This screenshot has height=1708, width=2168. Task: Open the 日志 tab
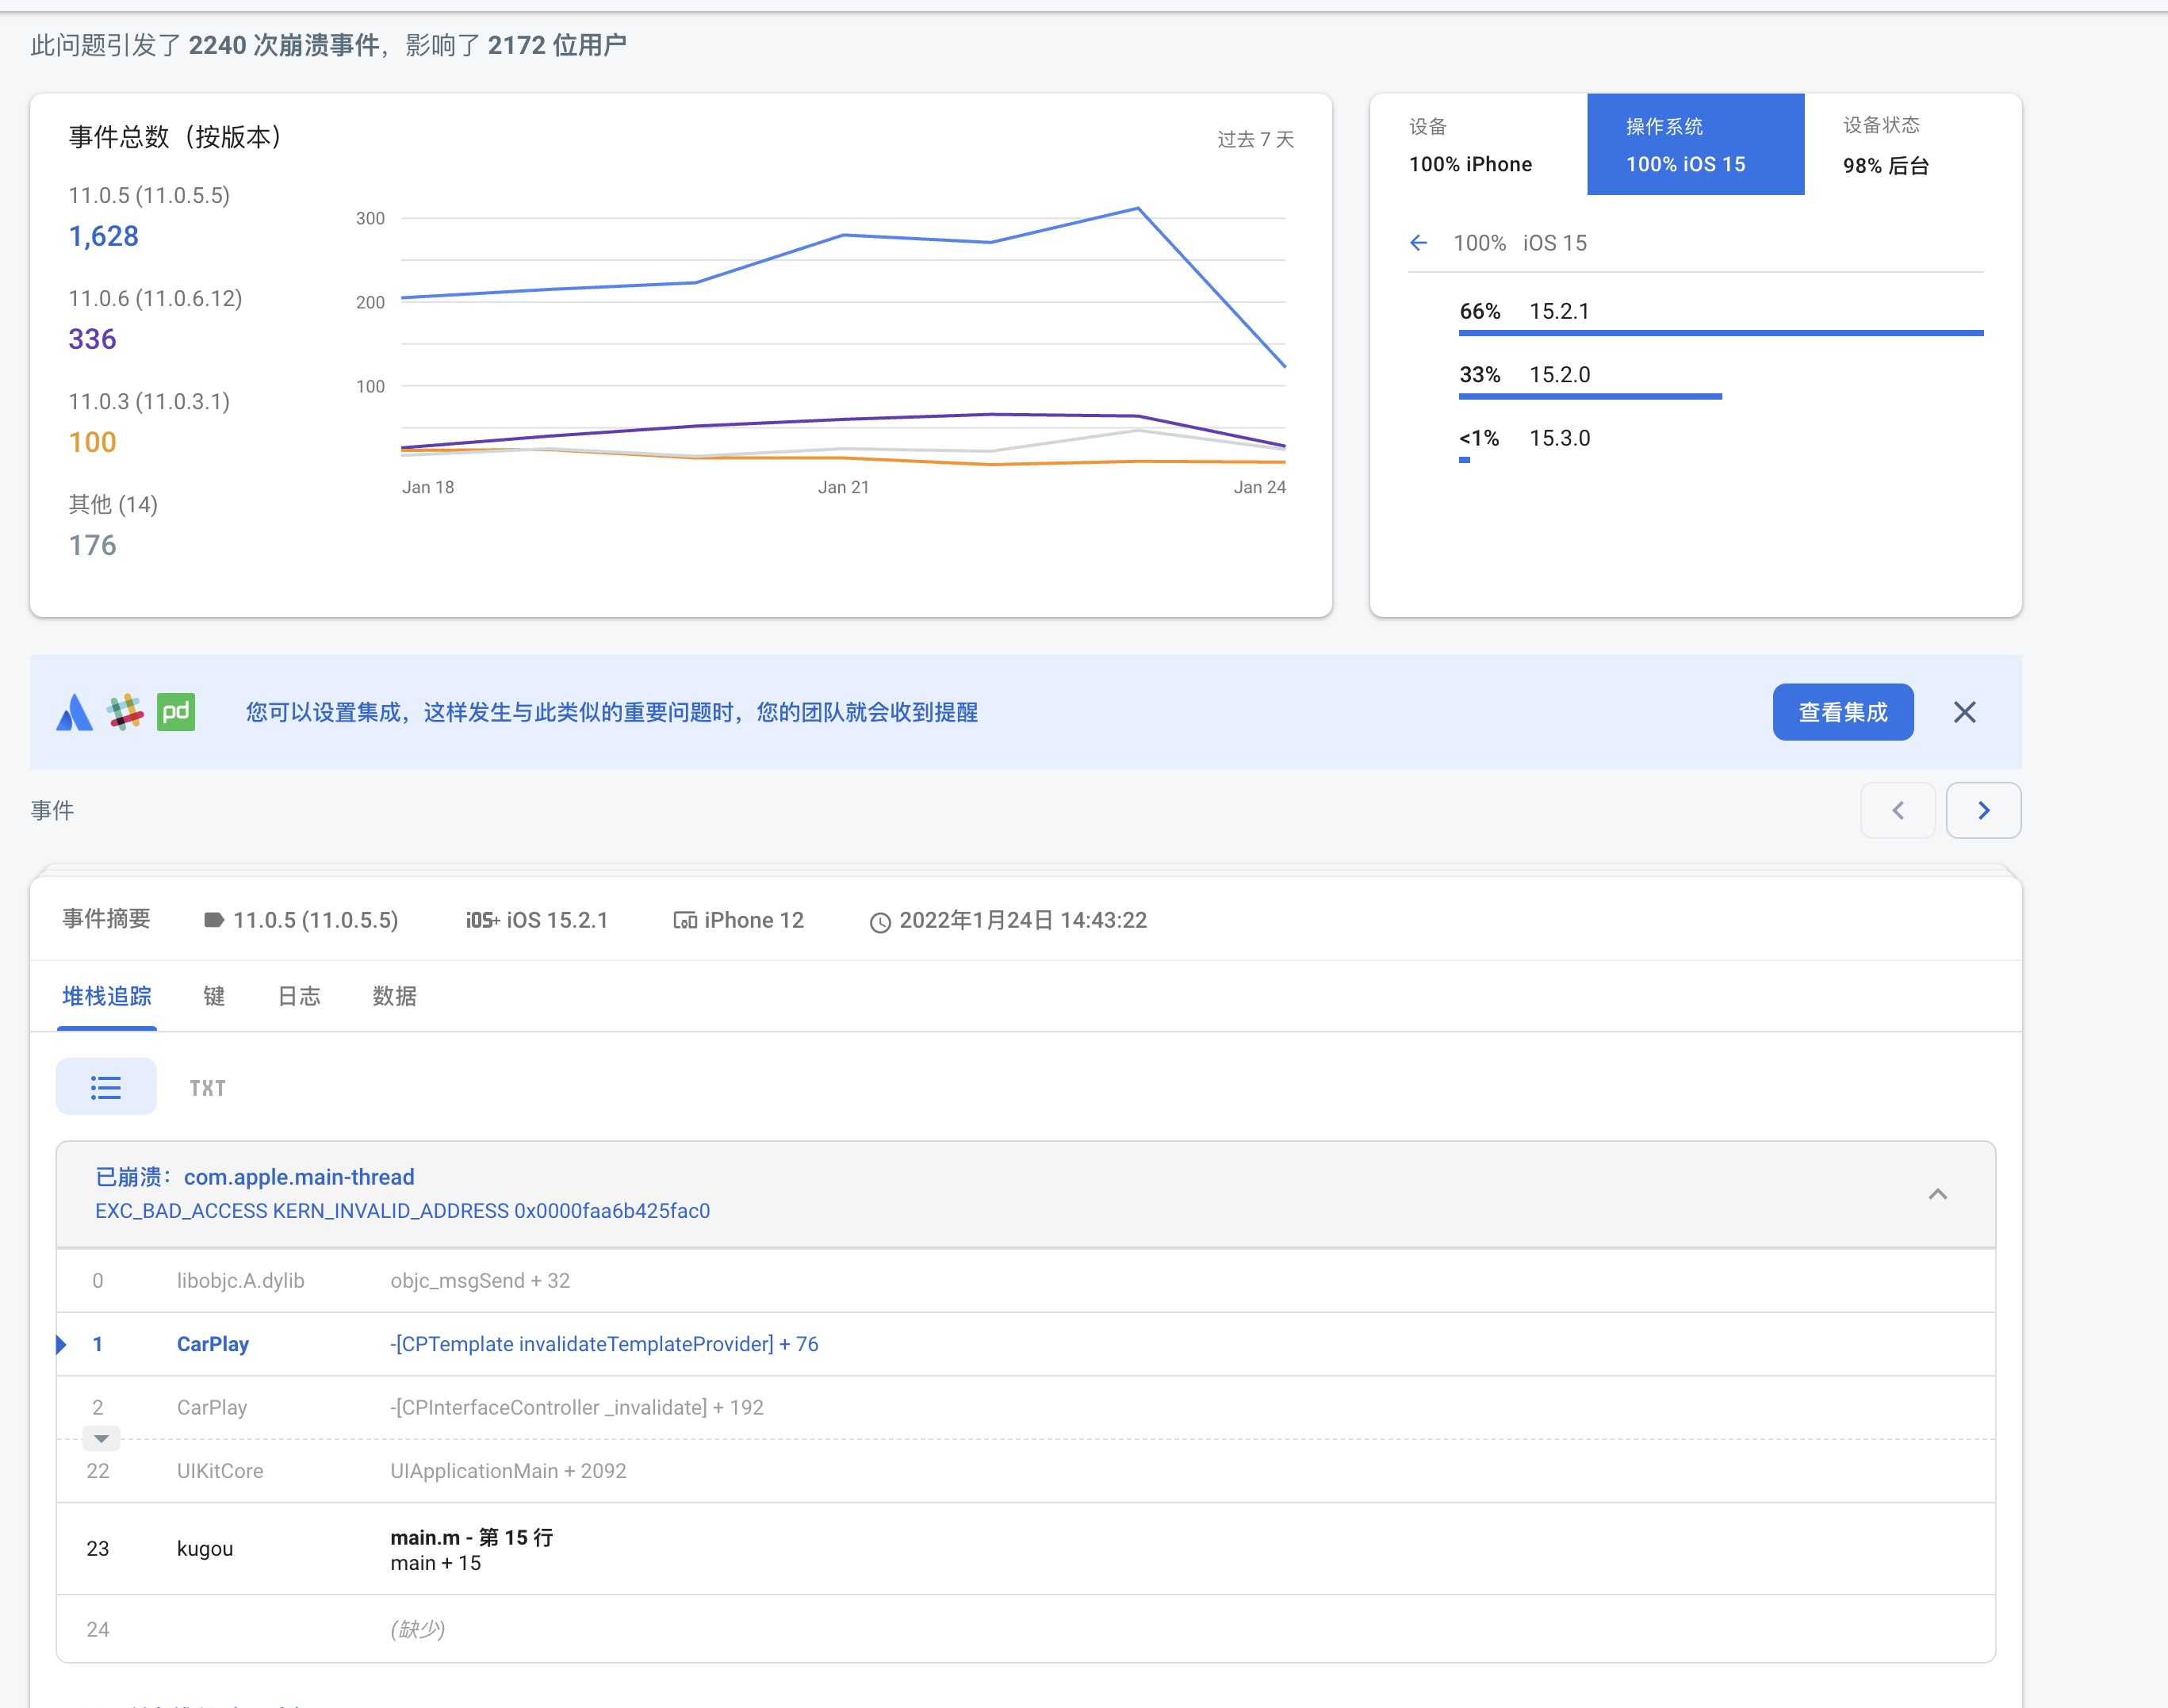tap(299, 996)
